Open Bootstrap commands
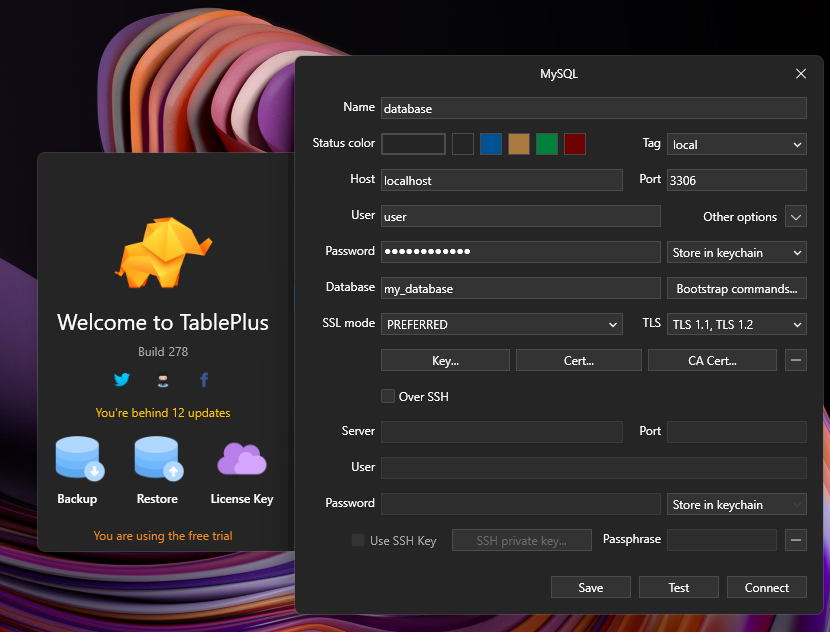The width and height of the screenshot is (830, 632). point(737,288)
